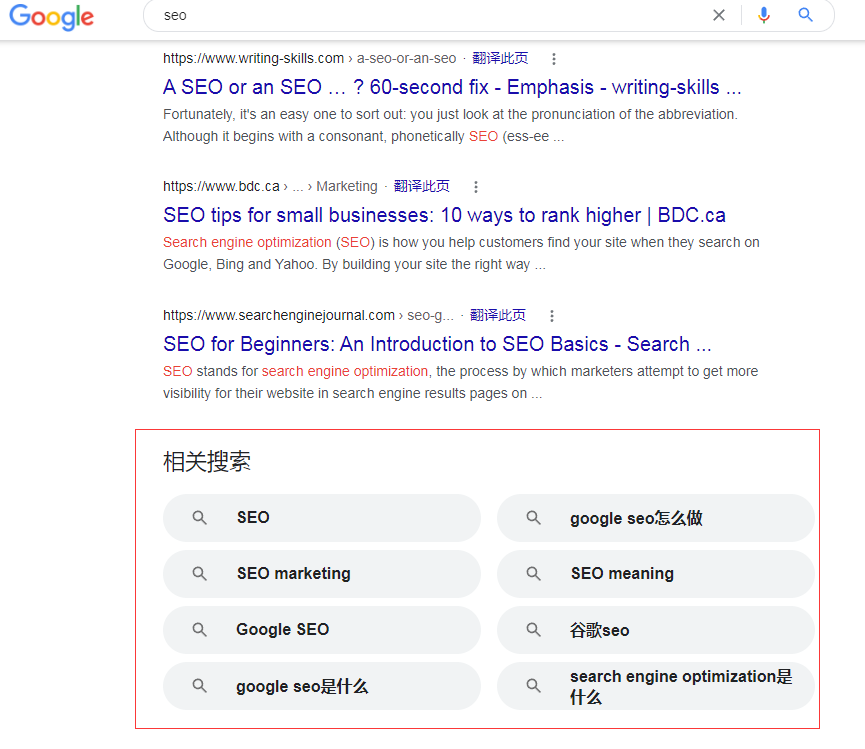Image resolution: width=865 pixels, height=749 pixels.
Task: Open three-dot menu for searchenginejournal.com result
Action: coord(552,315)
